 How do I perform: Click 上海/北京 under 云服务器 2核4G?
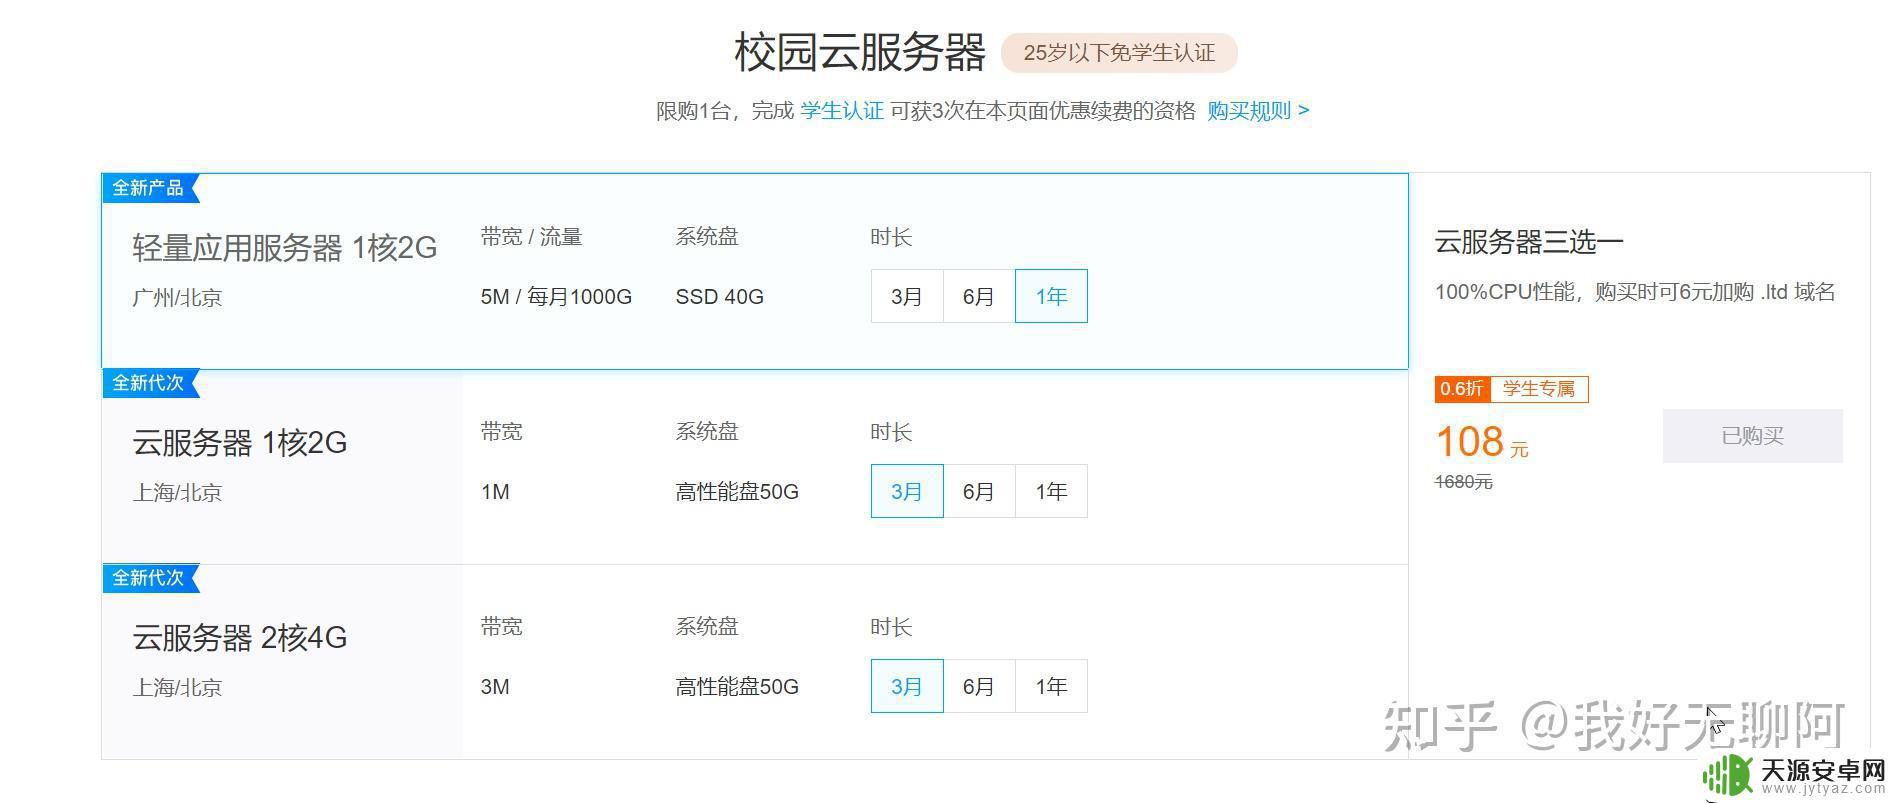click(177, 688)
